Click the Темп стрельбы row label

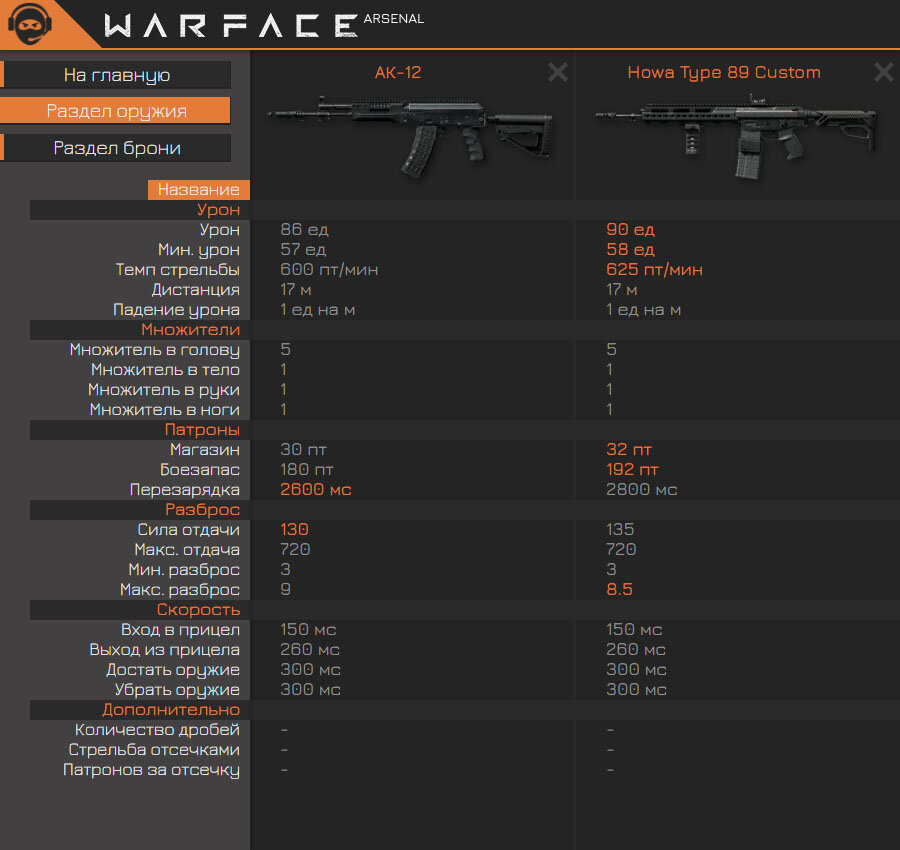[x=178, y=270]
